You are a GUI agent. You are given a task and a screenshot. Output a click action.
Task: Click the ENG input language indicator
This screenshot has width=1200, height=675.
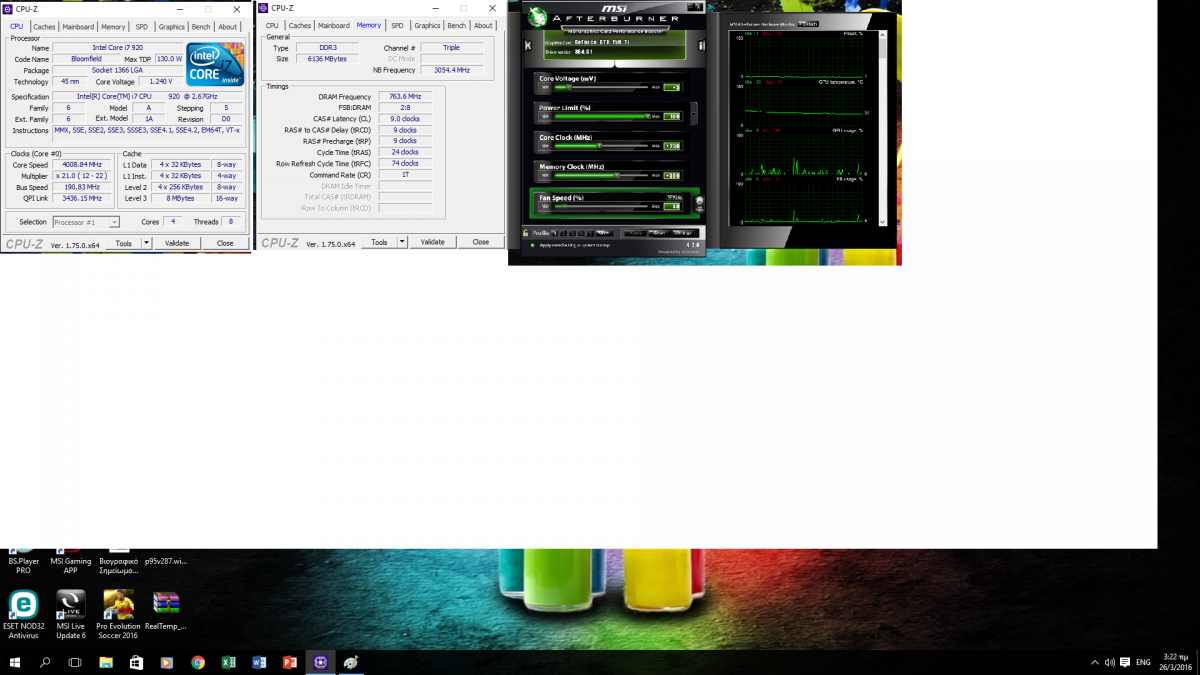coord(1143,662)
